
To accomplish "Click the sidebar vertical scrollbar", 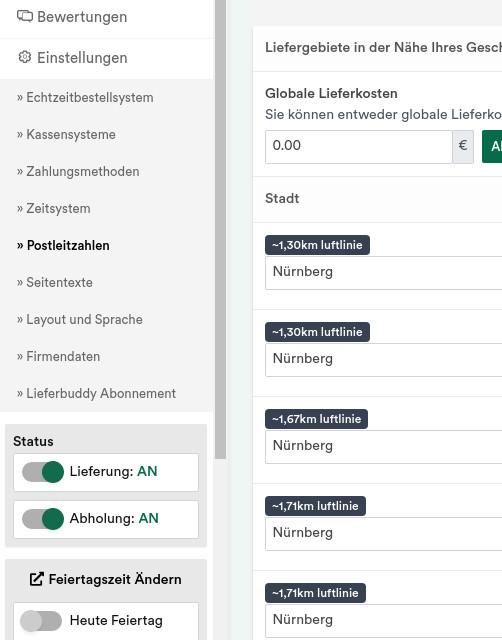I will (220, 229).
